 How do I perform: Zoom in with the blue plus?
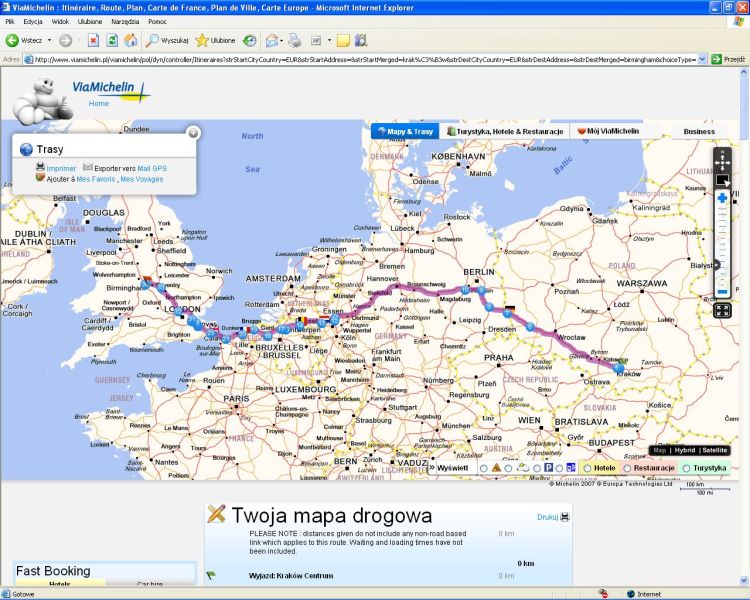pos(722,198)
